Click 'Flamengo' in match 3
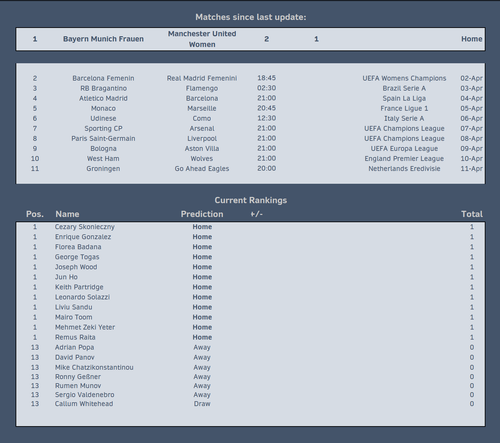500x443 pixels. (x=202, y=88)
